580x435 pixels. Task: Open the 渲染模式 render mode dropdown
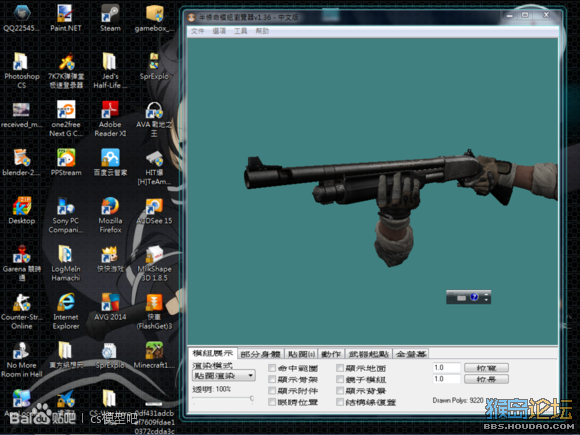point(224,376)
